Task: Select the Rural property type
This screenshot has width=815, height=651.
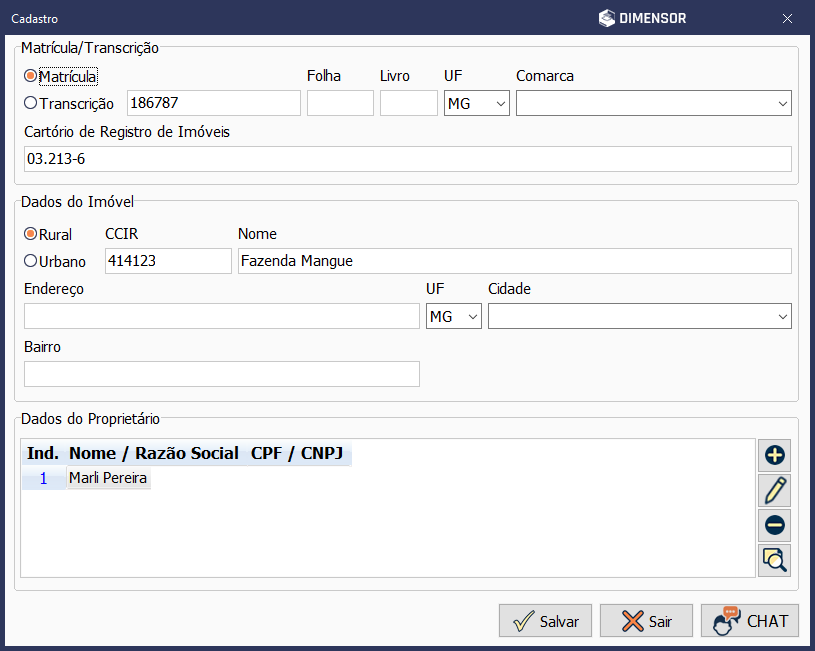Action: click(31, 234)
